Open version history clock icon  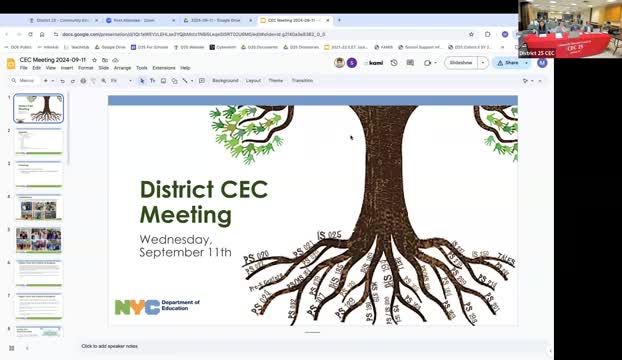pyautogui.click(x=394, y=63)
